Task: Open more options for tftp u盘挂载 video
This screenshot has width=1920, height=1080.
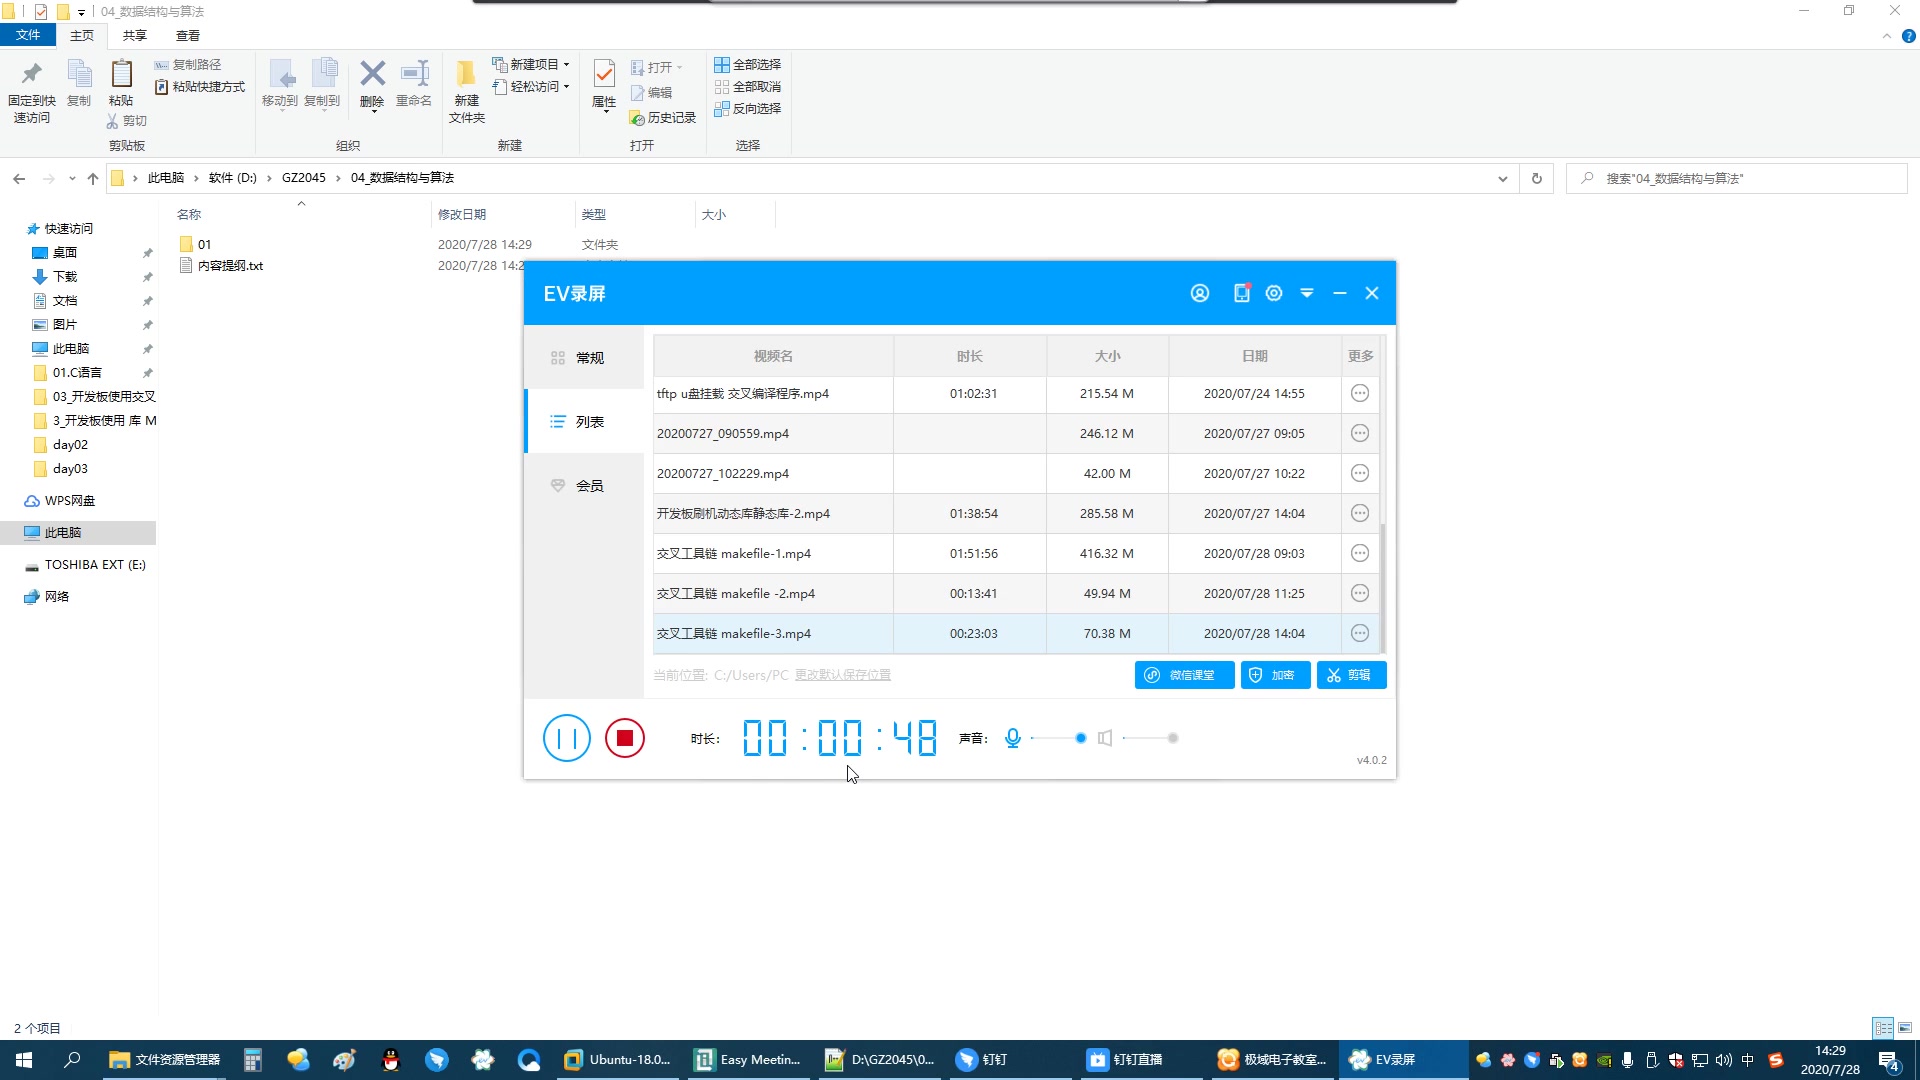Action: point(1360,394)
